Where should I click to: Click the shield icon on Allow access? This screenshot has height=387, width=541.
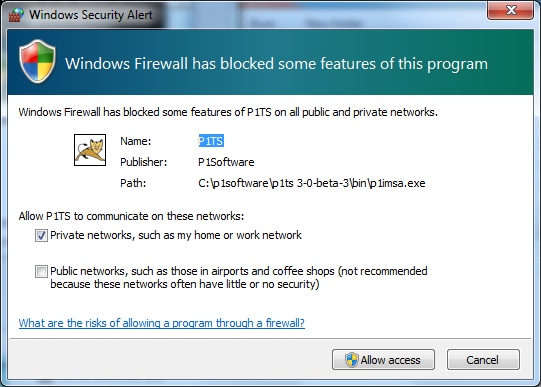pyautogui.click(x=352, y=360)
